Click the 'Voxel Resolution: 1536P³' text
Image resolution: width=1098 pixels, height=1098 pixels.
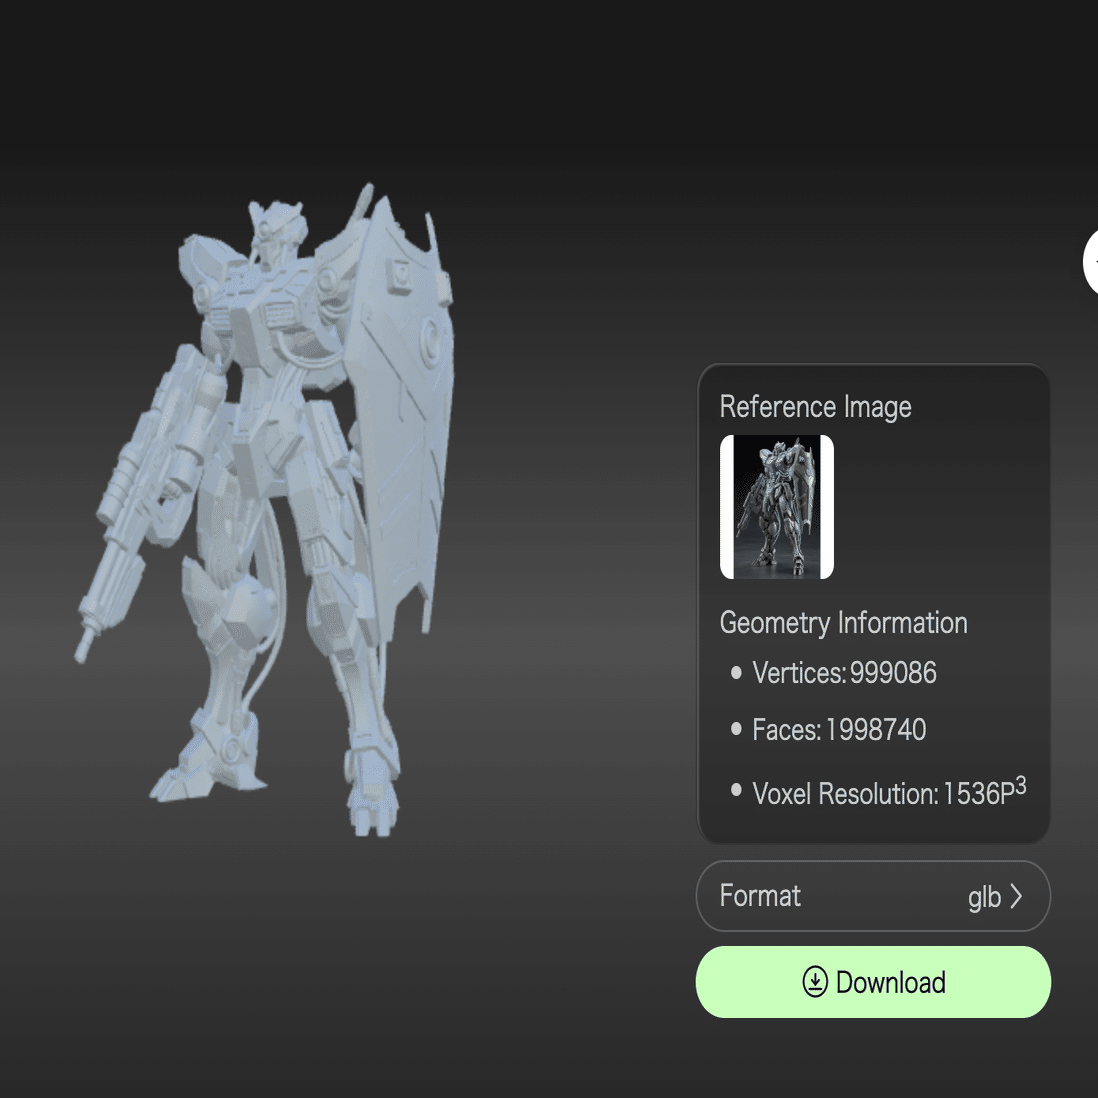click(x=889, y=792)
